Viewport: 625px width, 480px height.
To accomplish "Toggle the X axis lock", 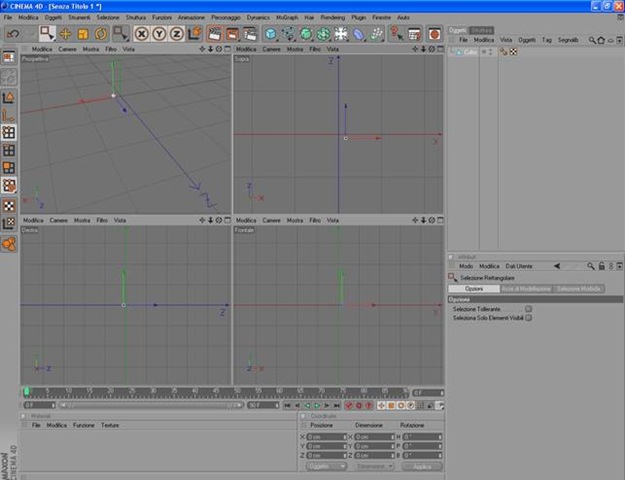I will click(141, 34).
